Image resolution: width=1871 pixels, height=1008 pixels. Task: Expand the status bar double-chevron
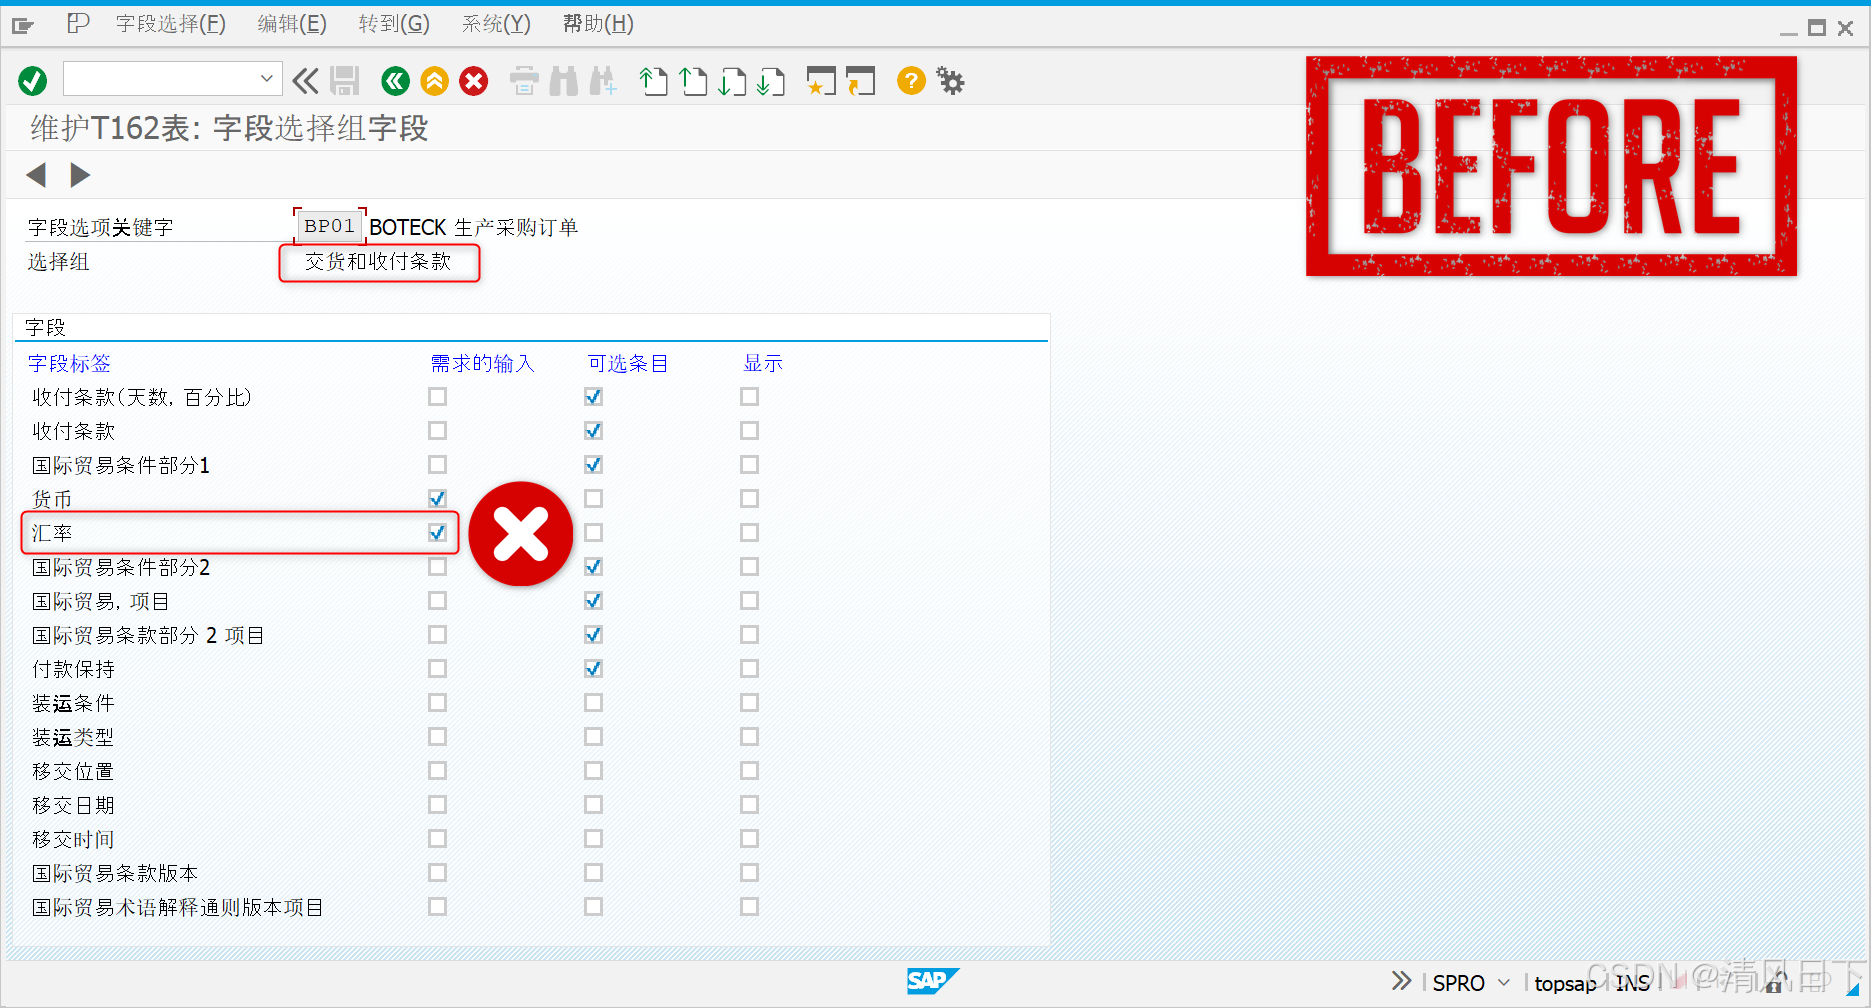(1400, 981)
